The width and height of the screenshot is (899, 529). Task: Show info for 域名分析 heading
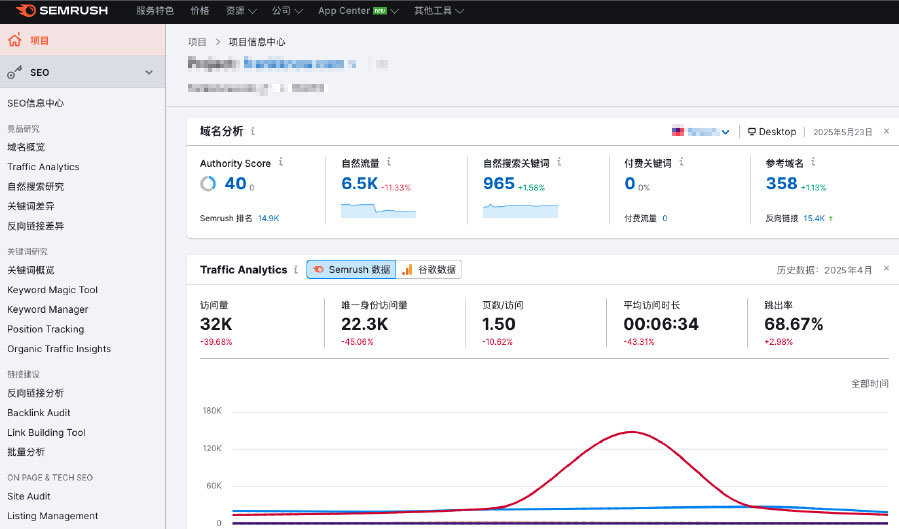[253, 131]
